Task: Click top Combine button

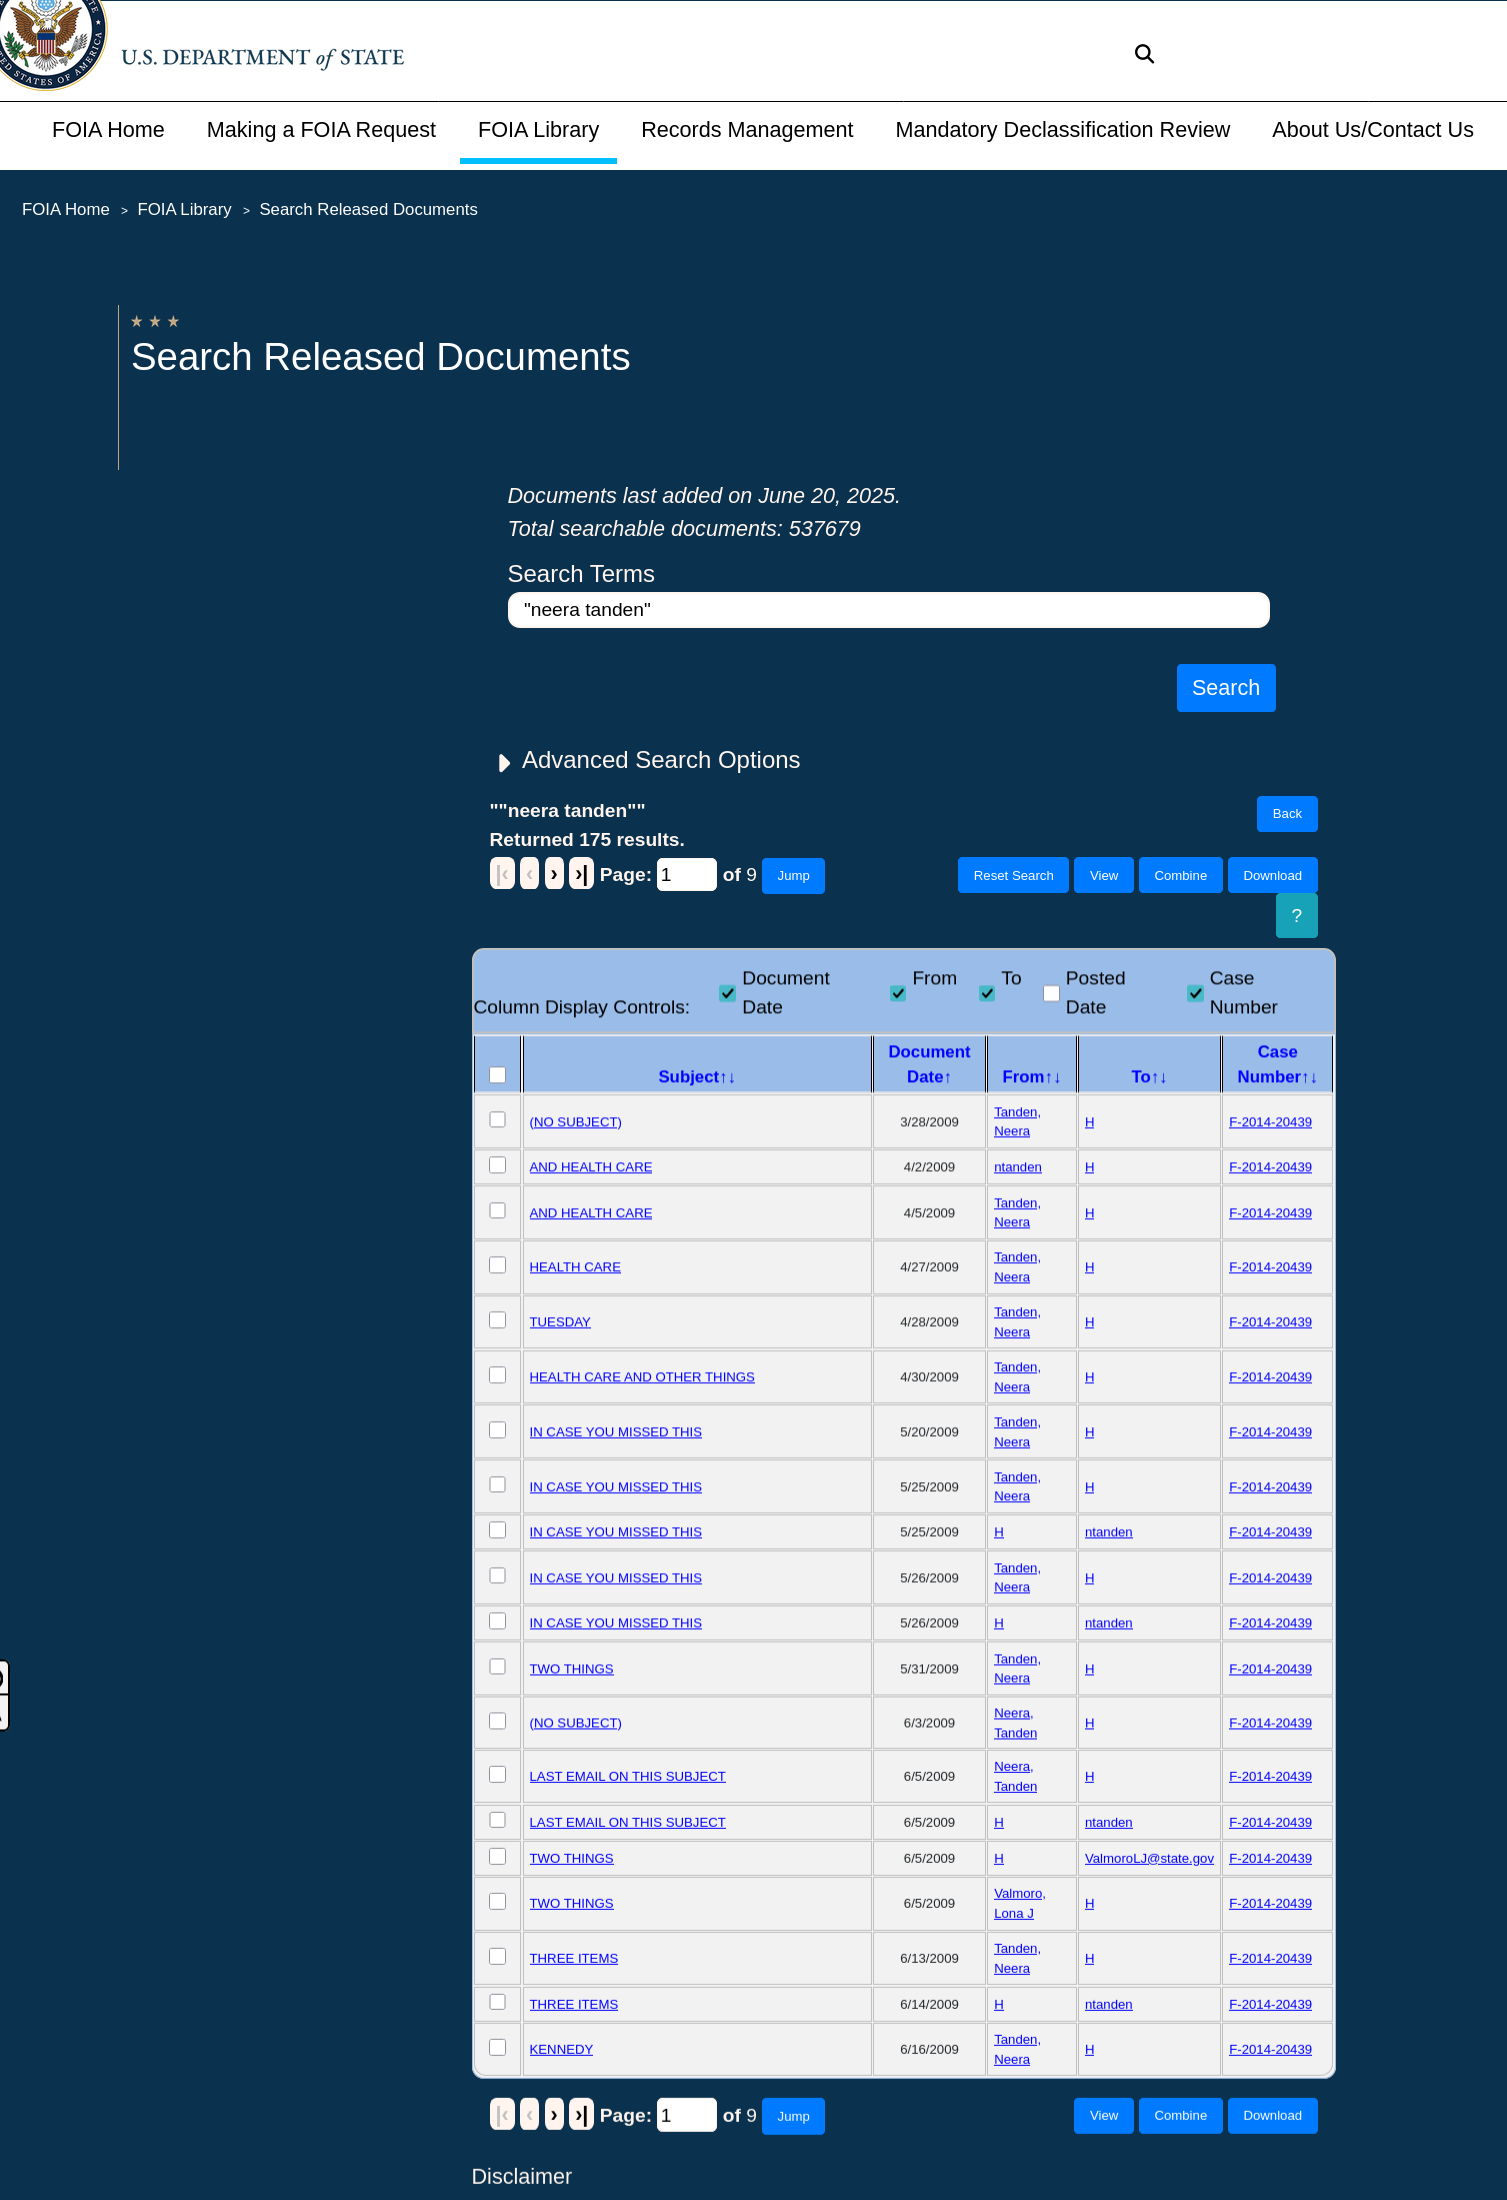Action: point(1180,875)
